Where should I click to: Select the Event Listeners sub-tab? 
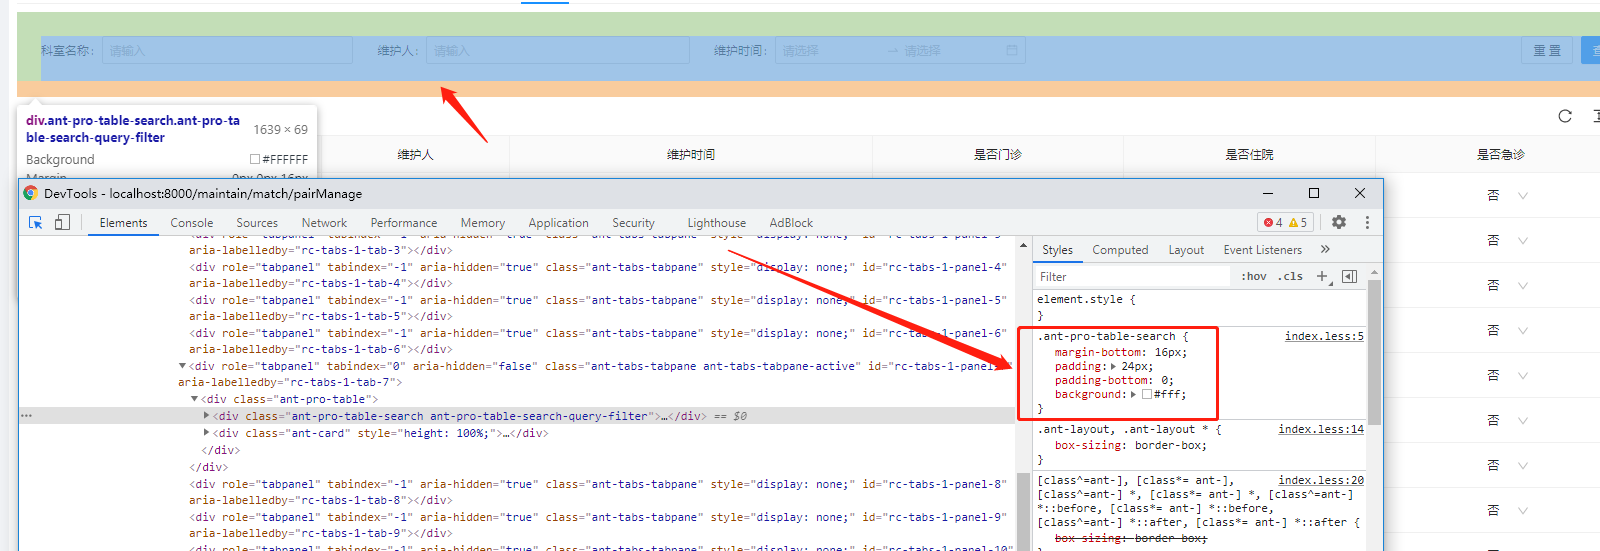tap(1263, 250)
